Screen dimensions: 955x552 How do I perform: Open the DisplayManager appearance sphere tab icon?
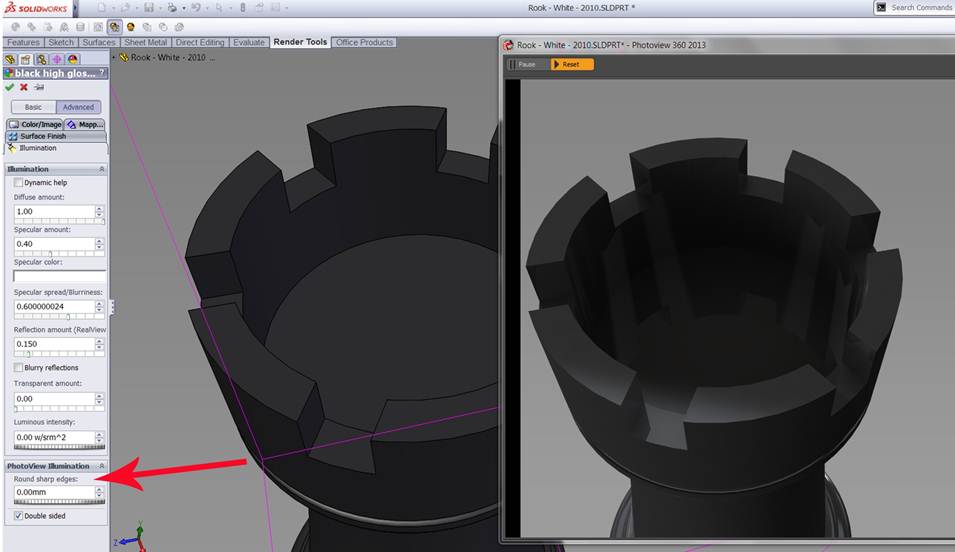click(x=72, y=59)
